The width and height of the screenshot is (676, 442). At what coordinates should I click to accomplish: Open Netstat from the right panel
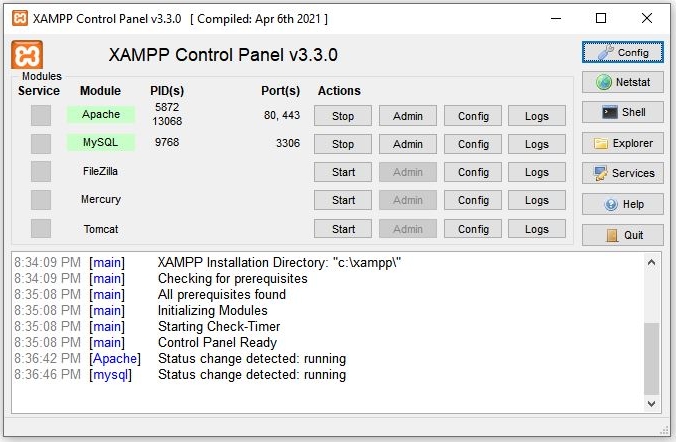(623, 82)
